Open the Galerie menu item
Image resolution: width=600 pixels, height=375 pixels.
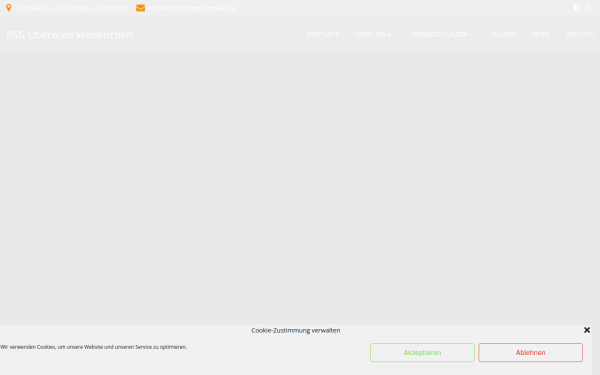tap(504, 34)
